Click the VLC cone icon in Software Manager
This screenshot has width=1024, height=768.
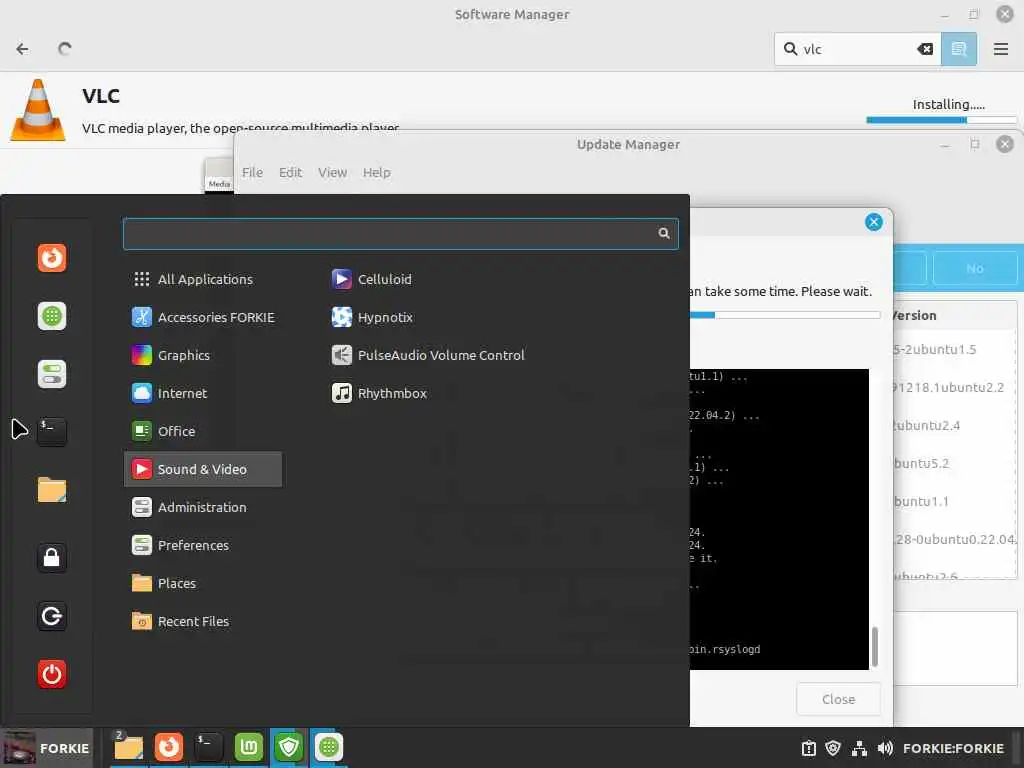tap(38, 110)
